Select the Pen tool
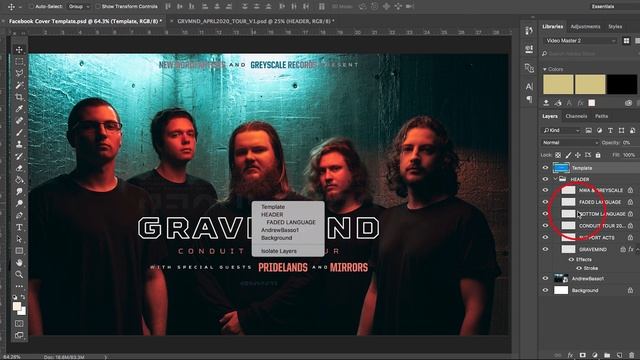 [x=19, y=216]
